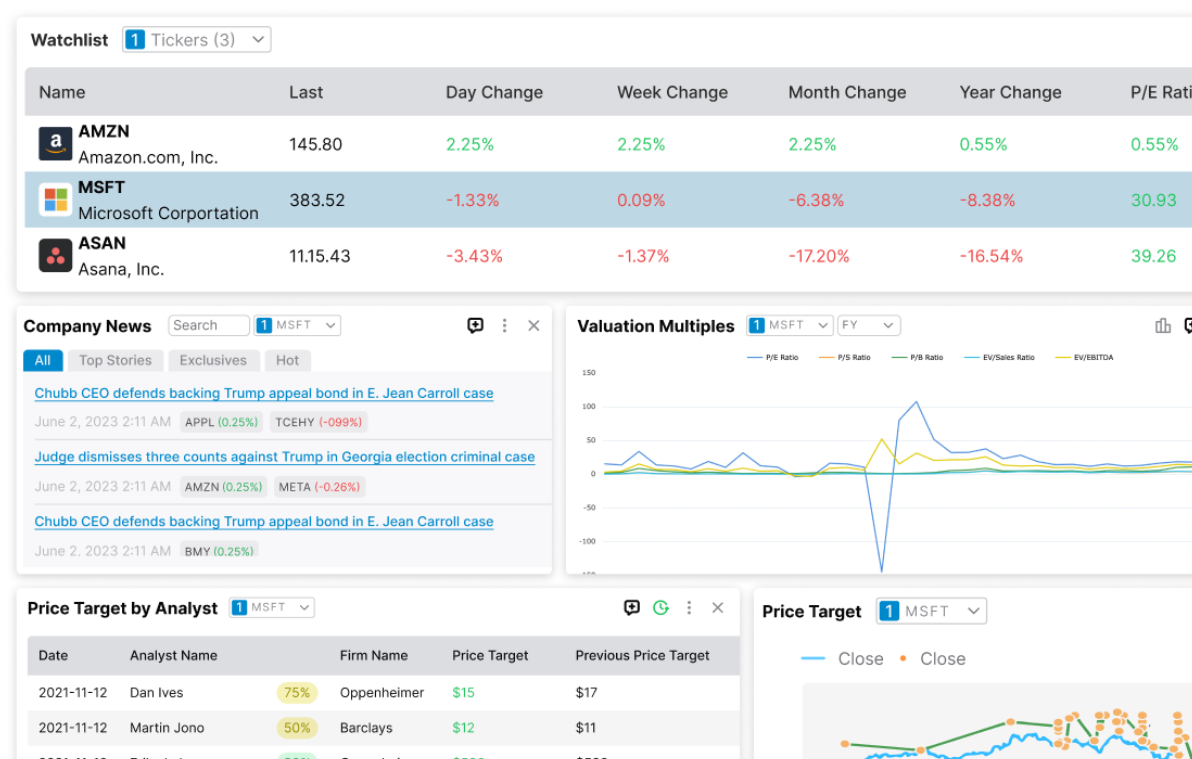Open first Chubb CEO defends Trump appeal bond headline
Viewport: 1192px width, 759px height.
coord(264,393)
